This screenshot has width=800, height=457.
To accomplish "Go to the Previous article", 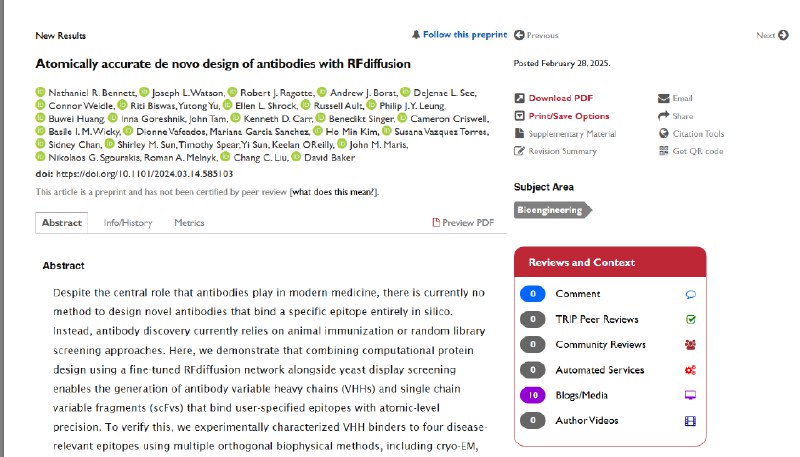I will click(x=537, y=35).
